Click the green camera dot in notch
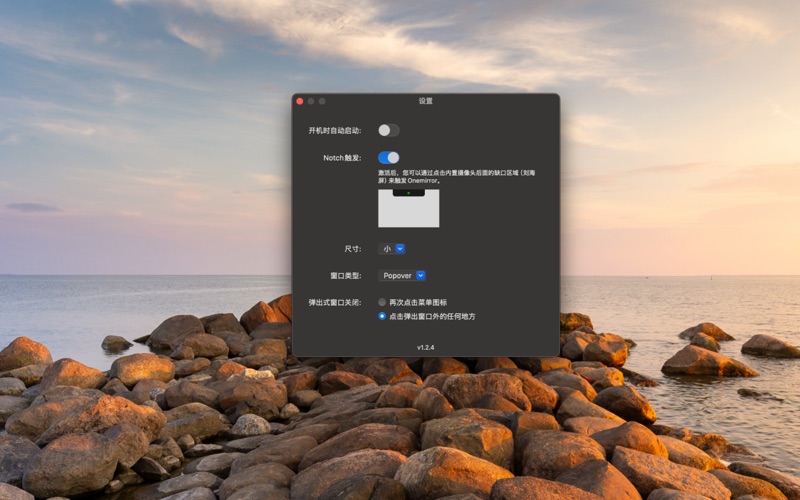Screen dimensions: 800x500 (x=408, y=193)
